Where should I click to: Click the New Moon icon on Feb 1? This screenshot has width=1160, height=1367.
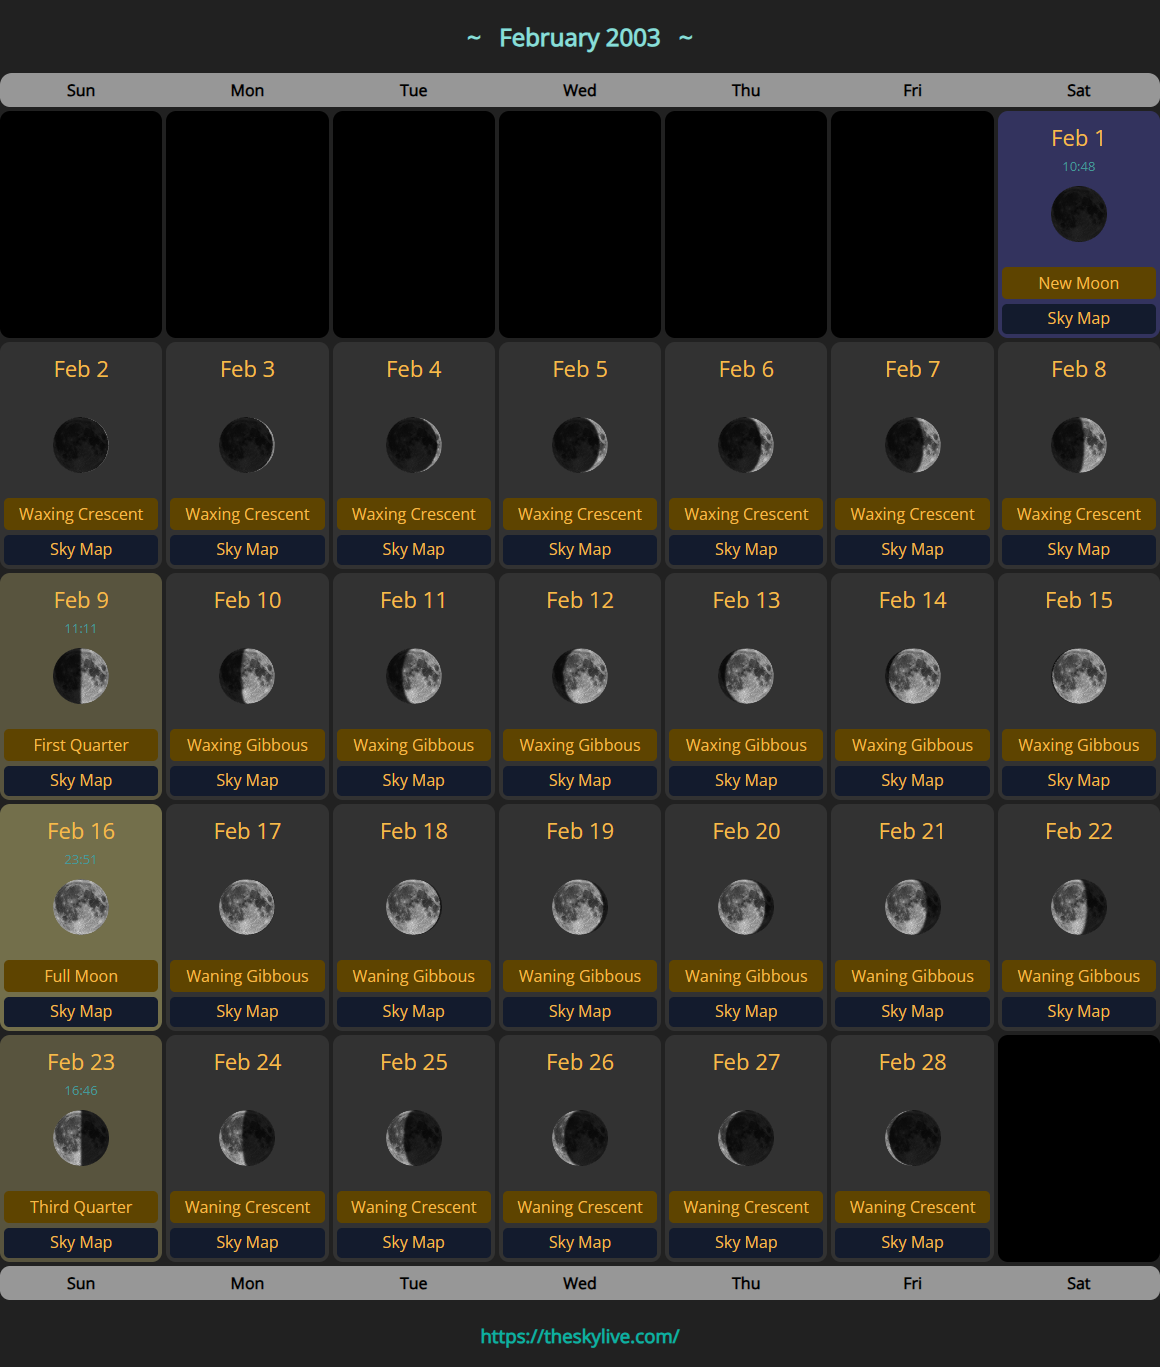pos(1078,214)
